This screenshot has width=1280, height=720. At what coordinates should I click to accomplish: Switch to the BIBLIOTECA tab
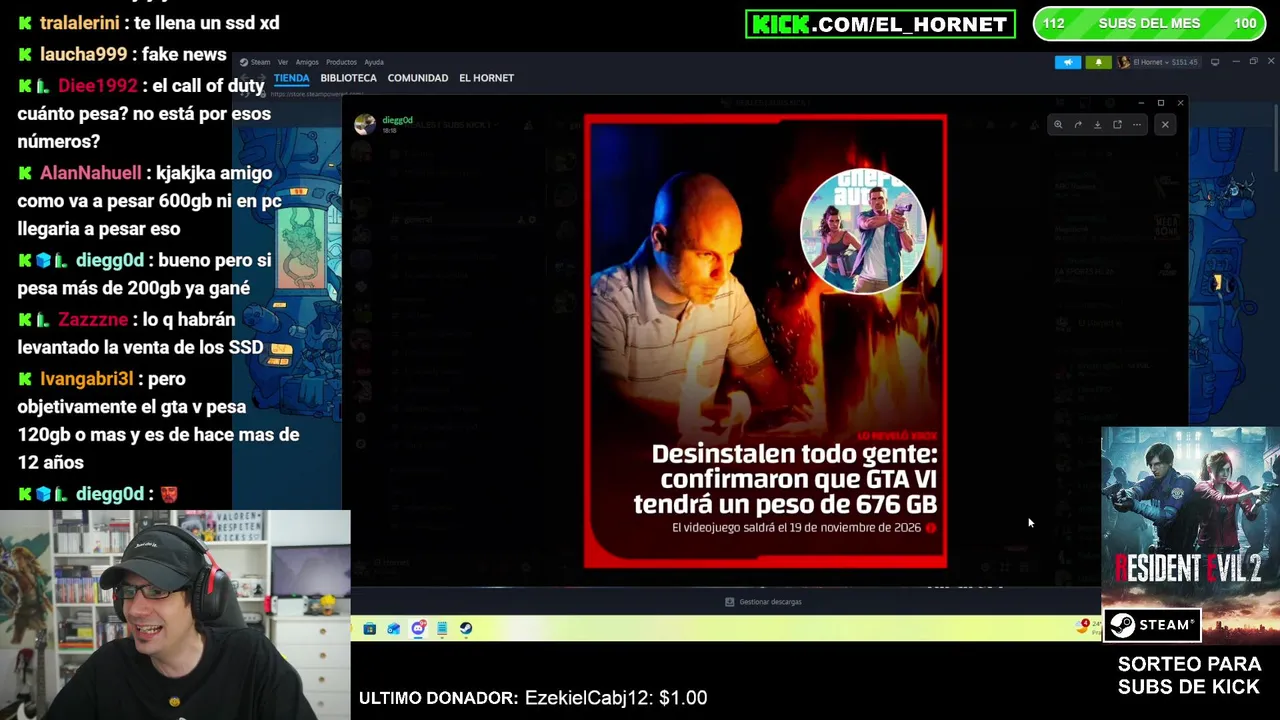348,78
